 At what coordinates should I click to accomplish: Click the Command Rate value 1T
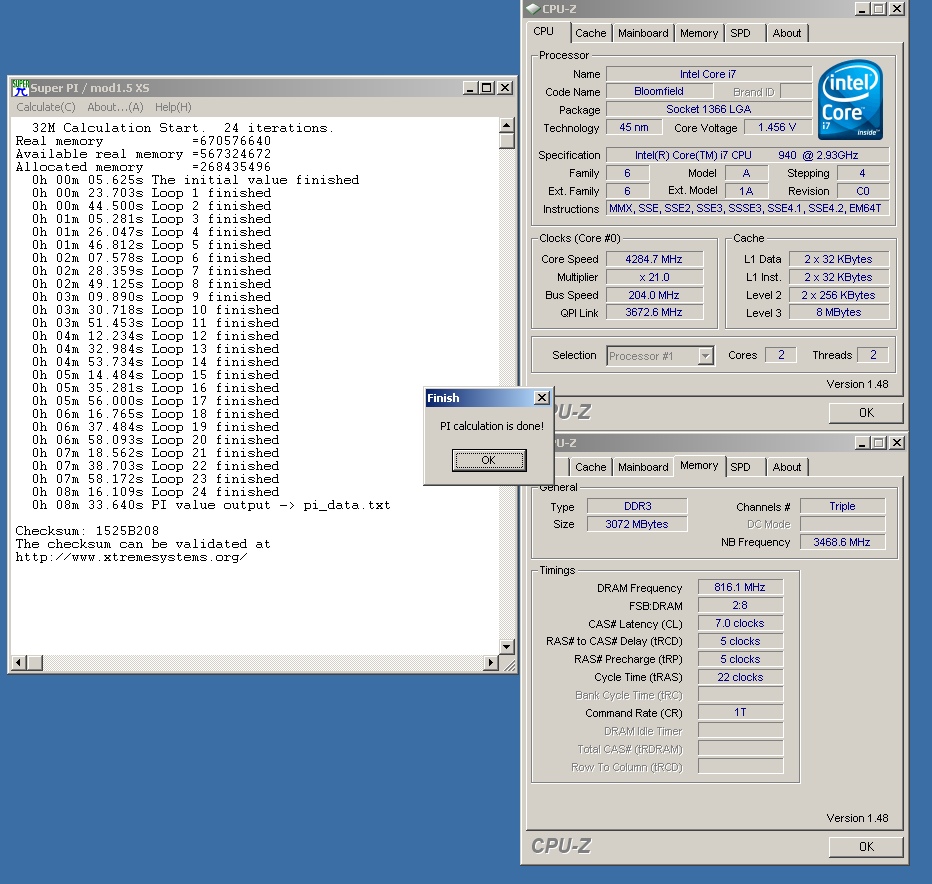740,712
